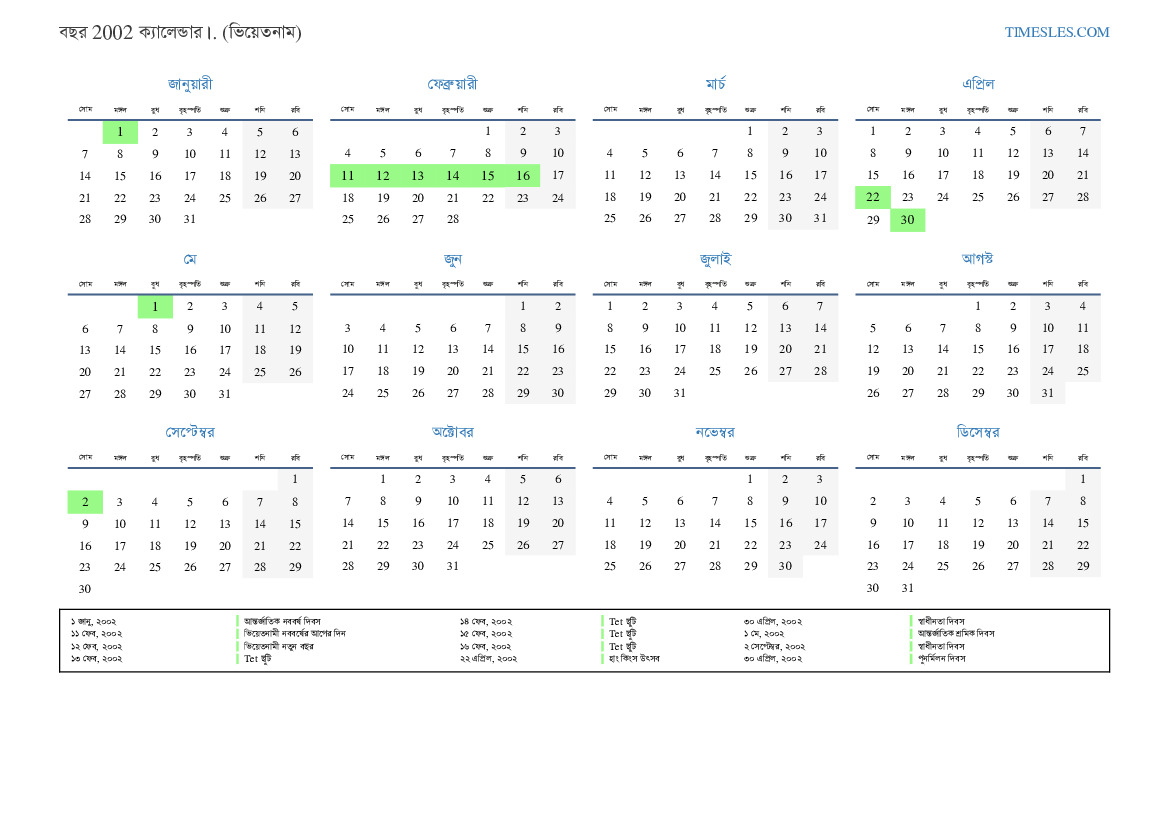
Task: Click legend date '১ জানু, ২০০২'
Action: (93, 621)
